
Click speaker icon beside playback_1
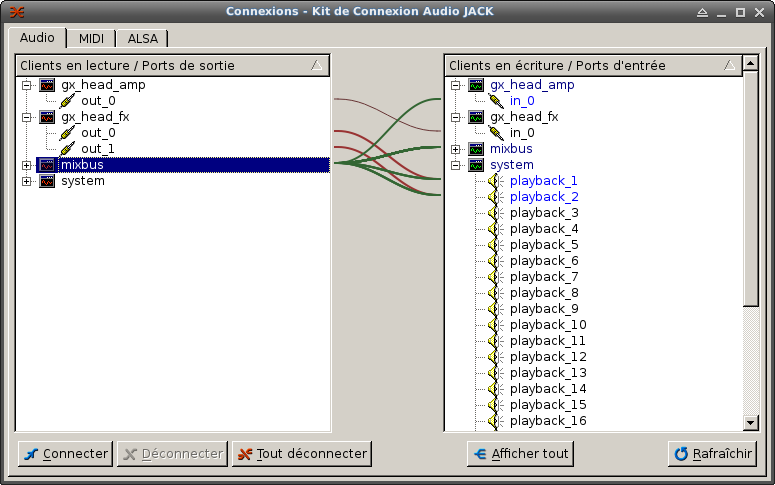pyautogui.click(x=496, y=181)
